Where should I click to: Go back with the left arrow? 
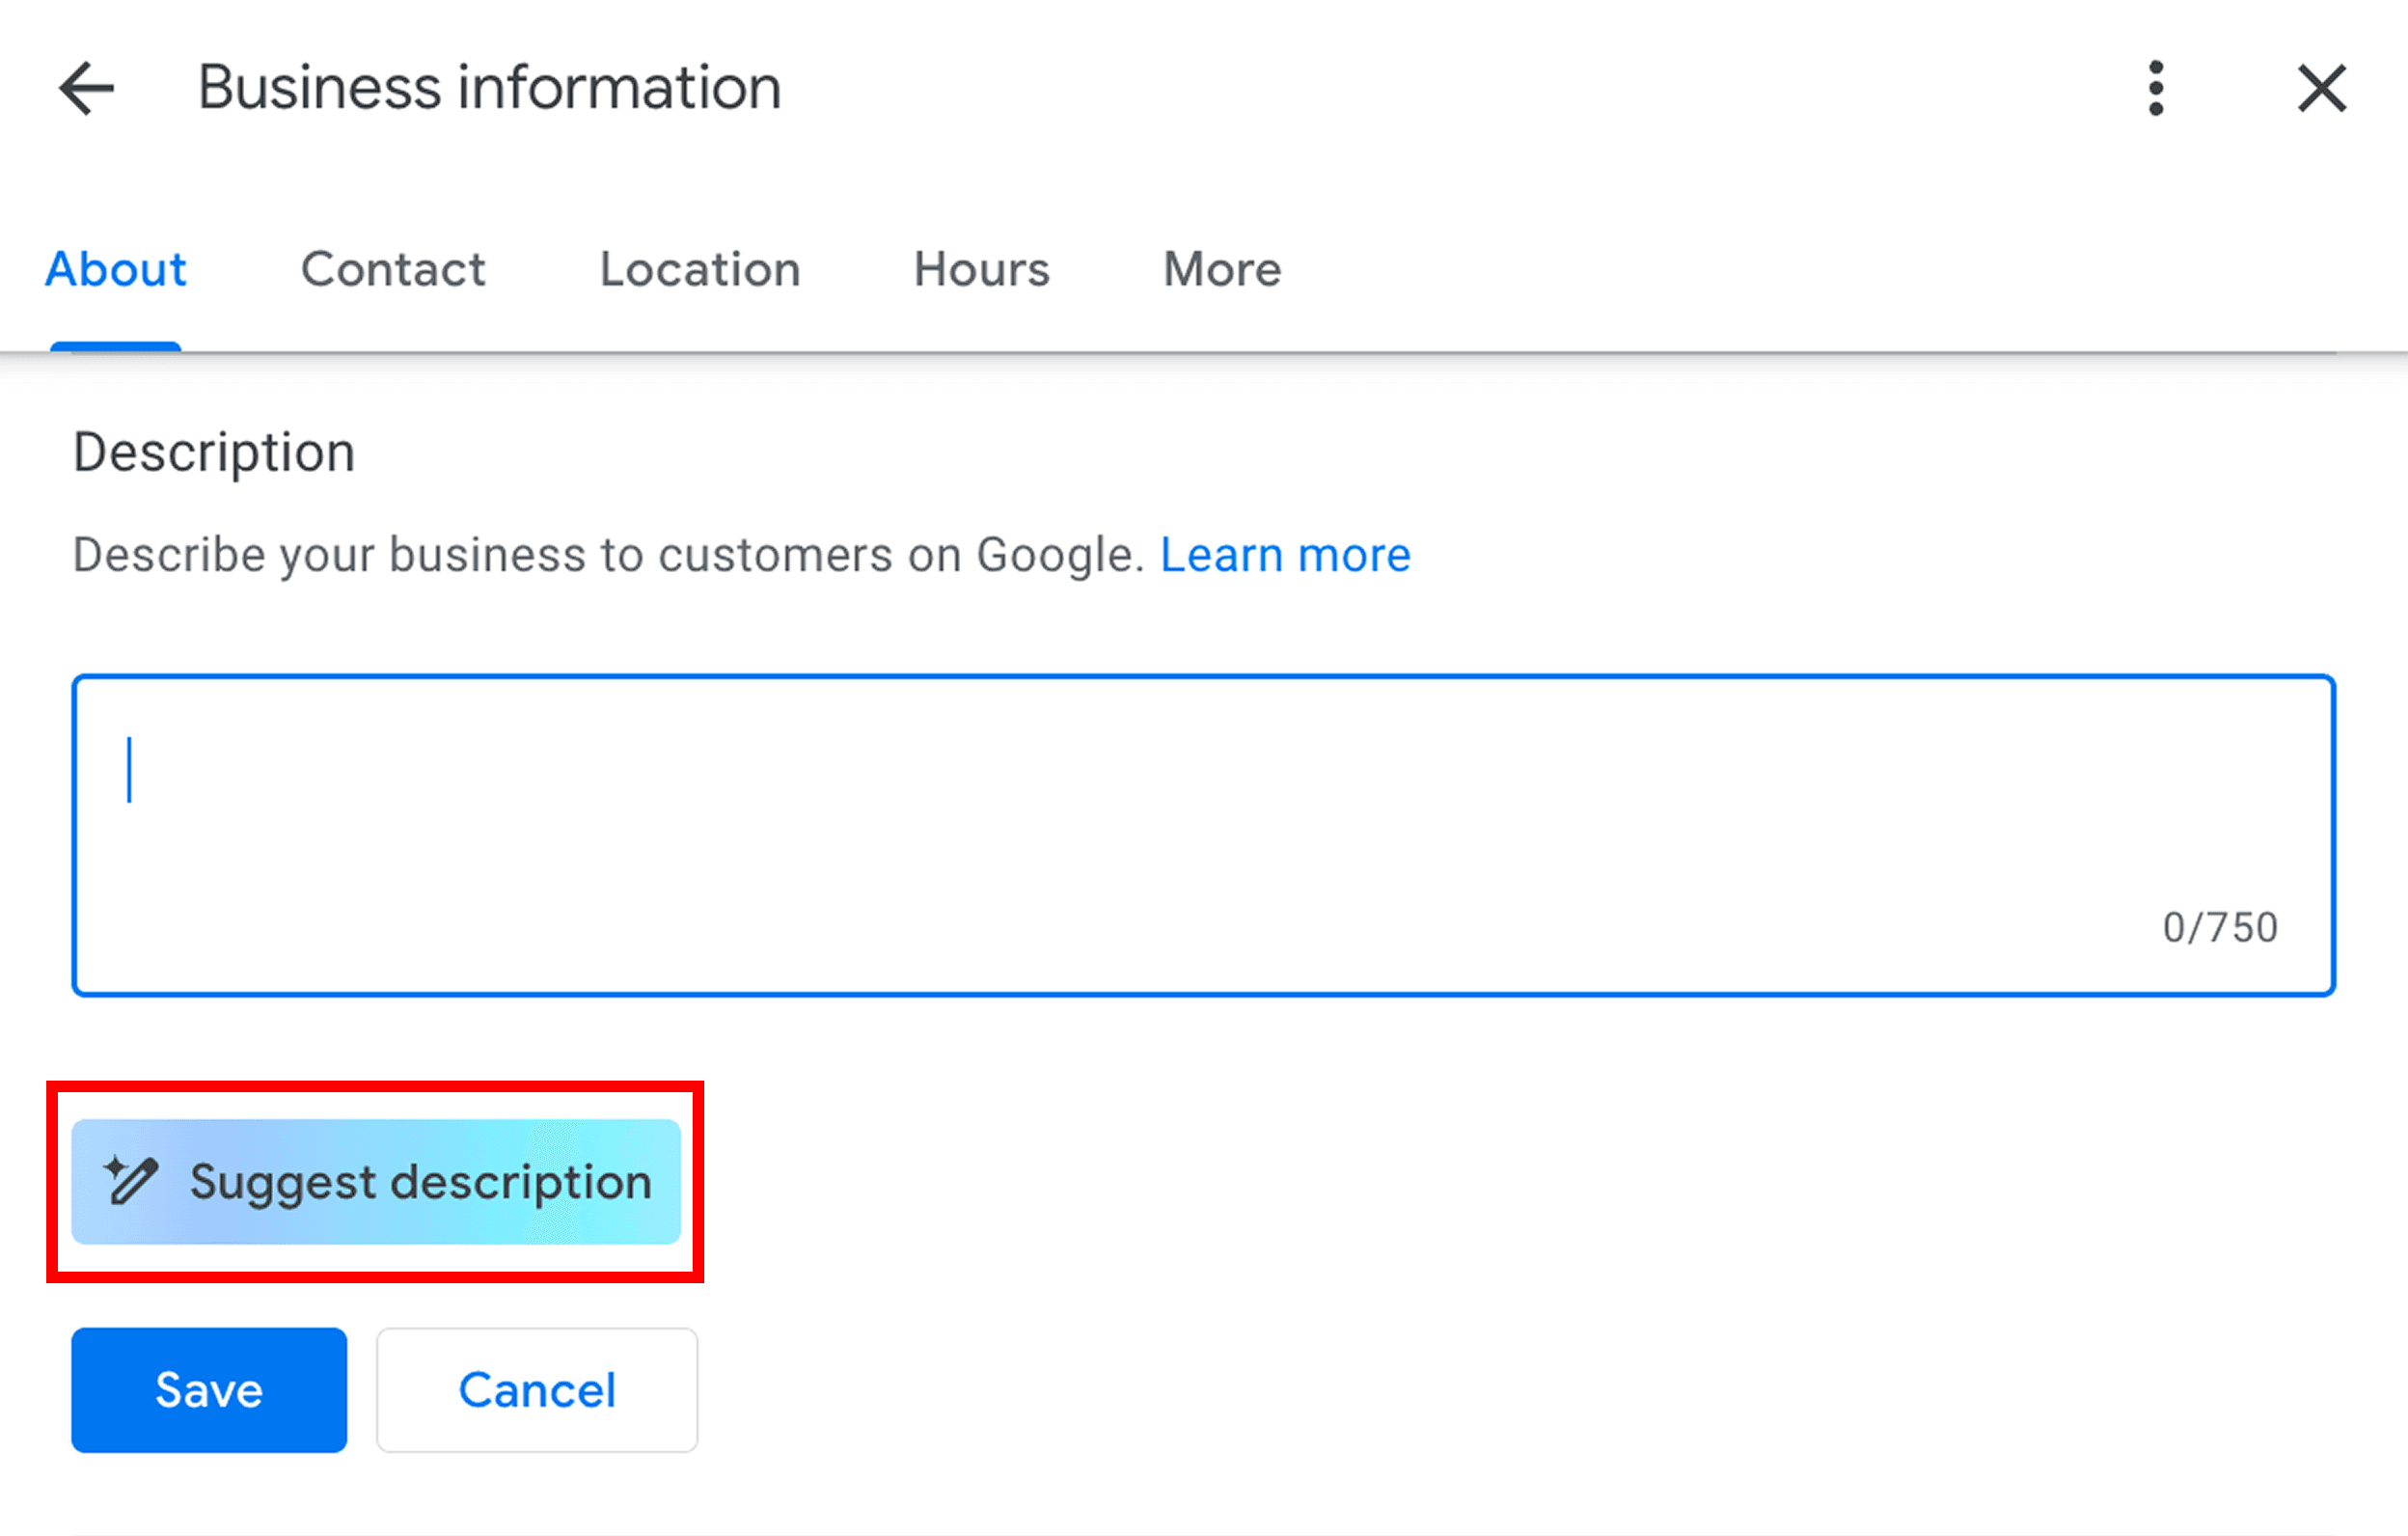87,88
